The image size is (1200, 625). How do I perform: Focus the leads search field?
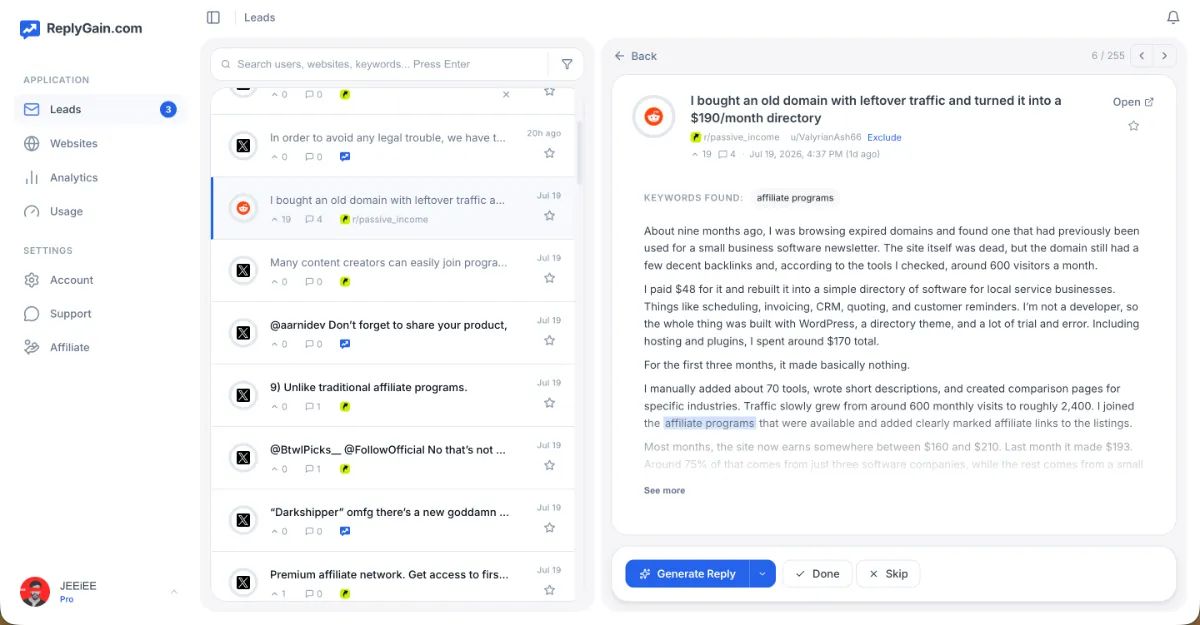click(x=380, y=64)
